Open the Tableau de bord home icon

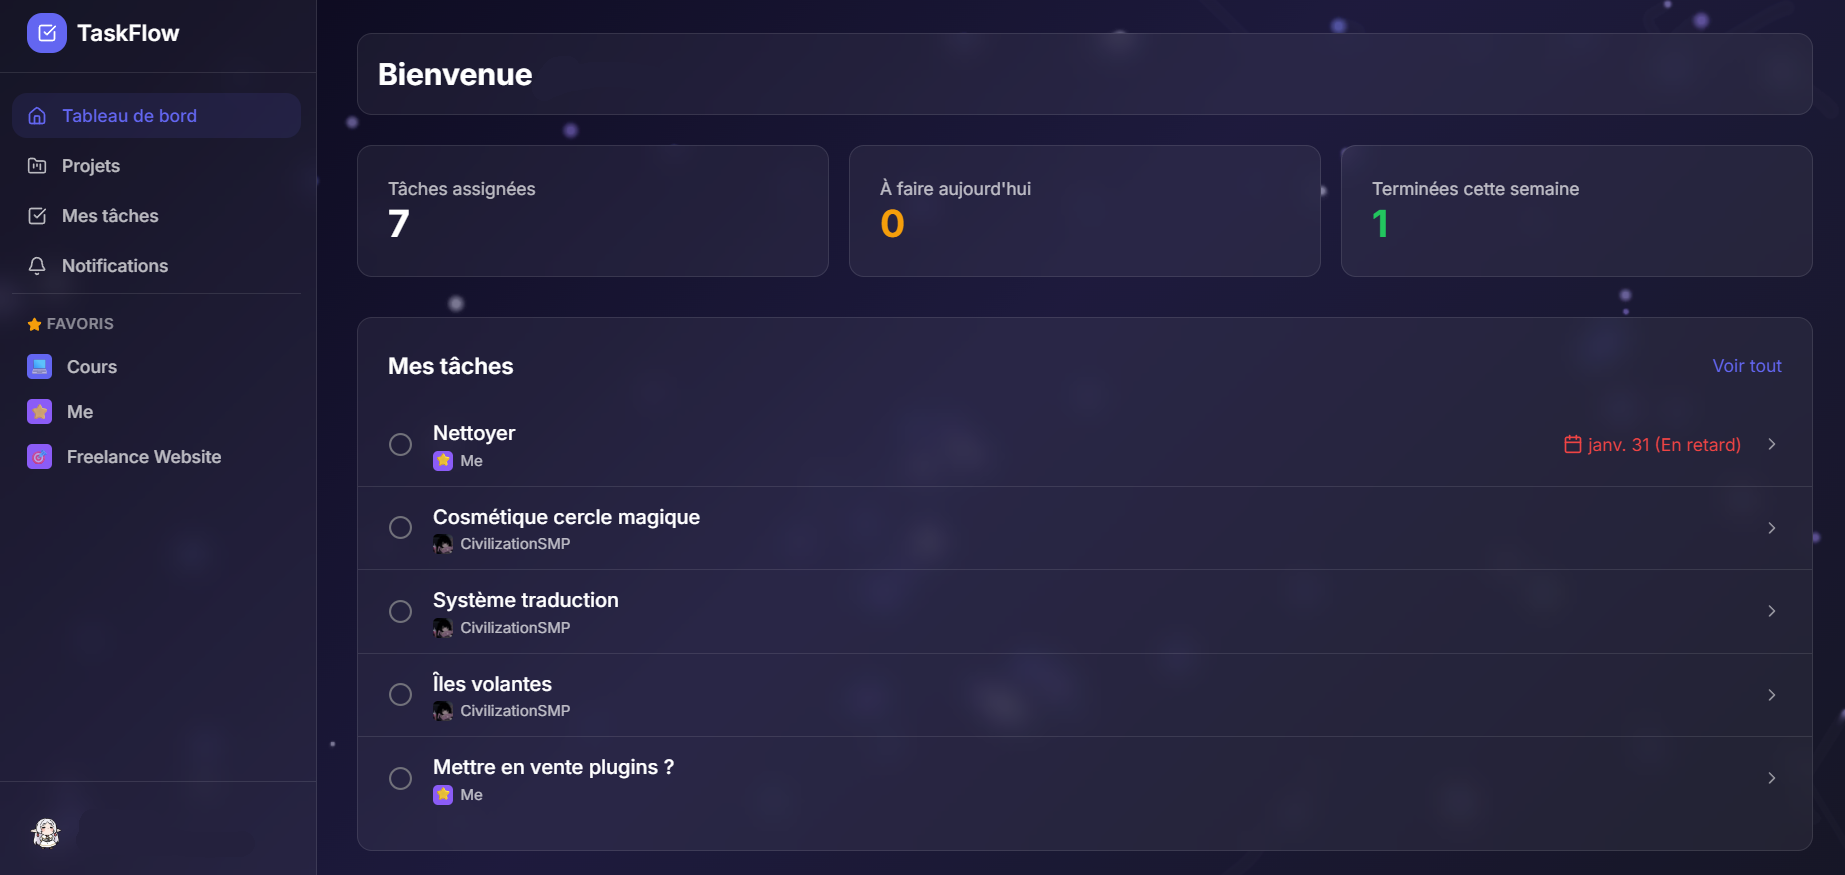pyautogui.click(x=37, y=115)
